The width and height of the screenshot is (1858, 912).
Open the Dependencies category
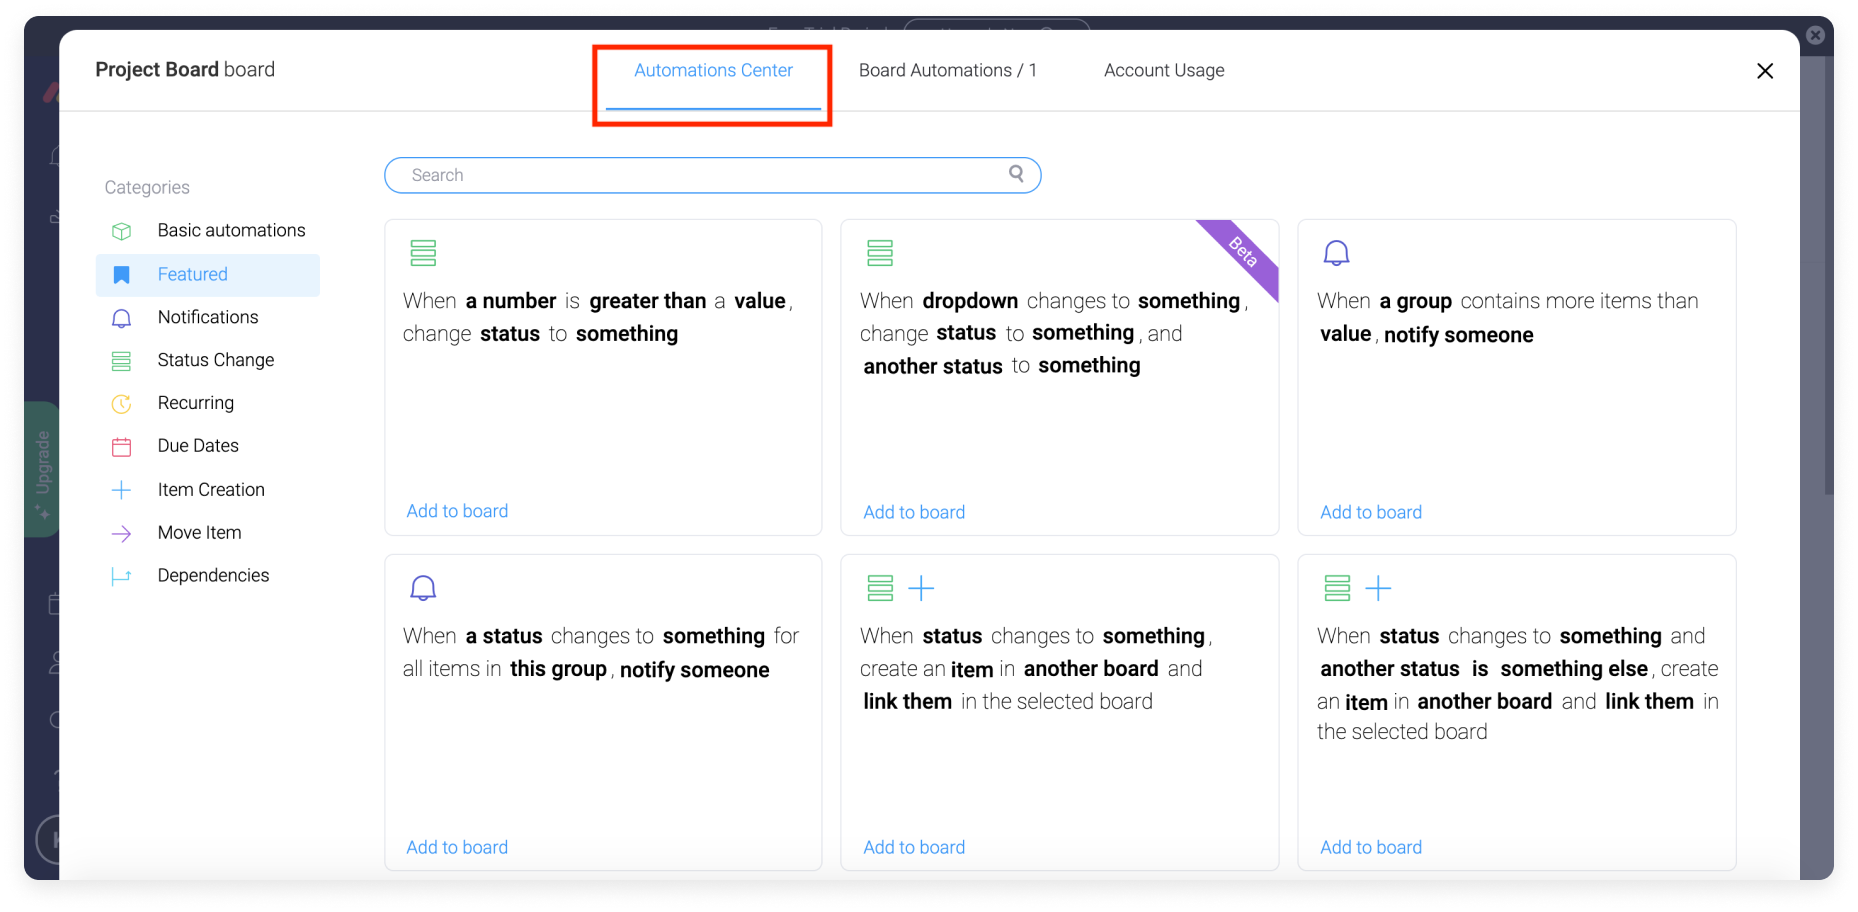(208, 575)
